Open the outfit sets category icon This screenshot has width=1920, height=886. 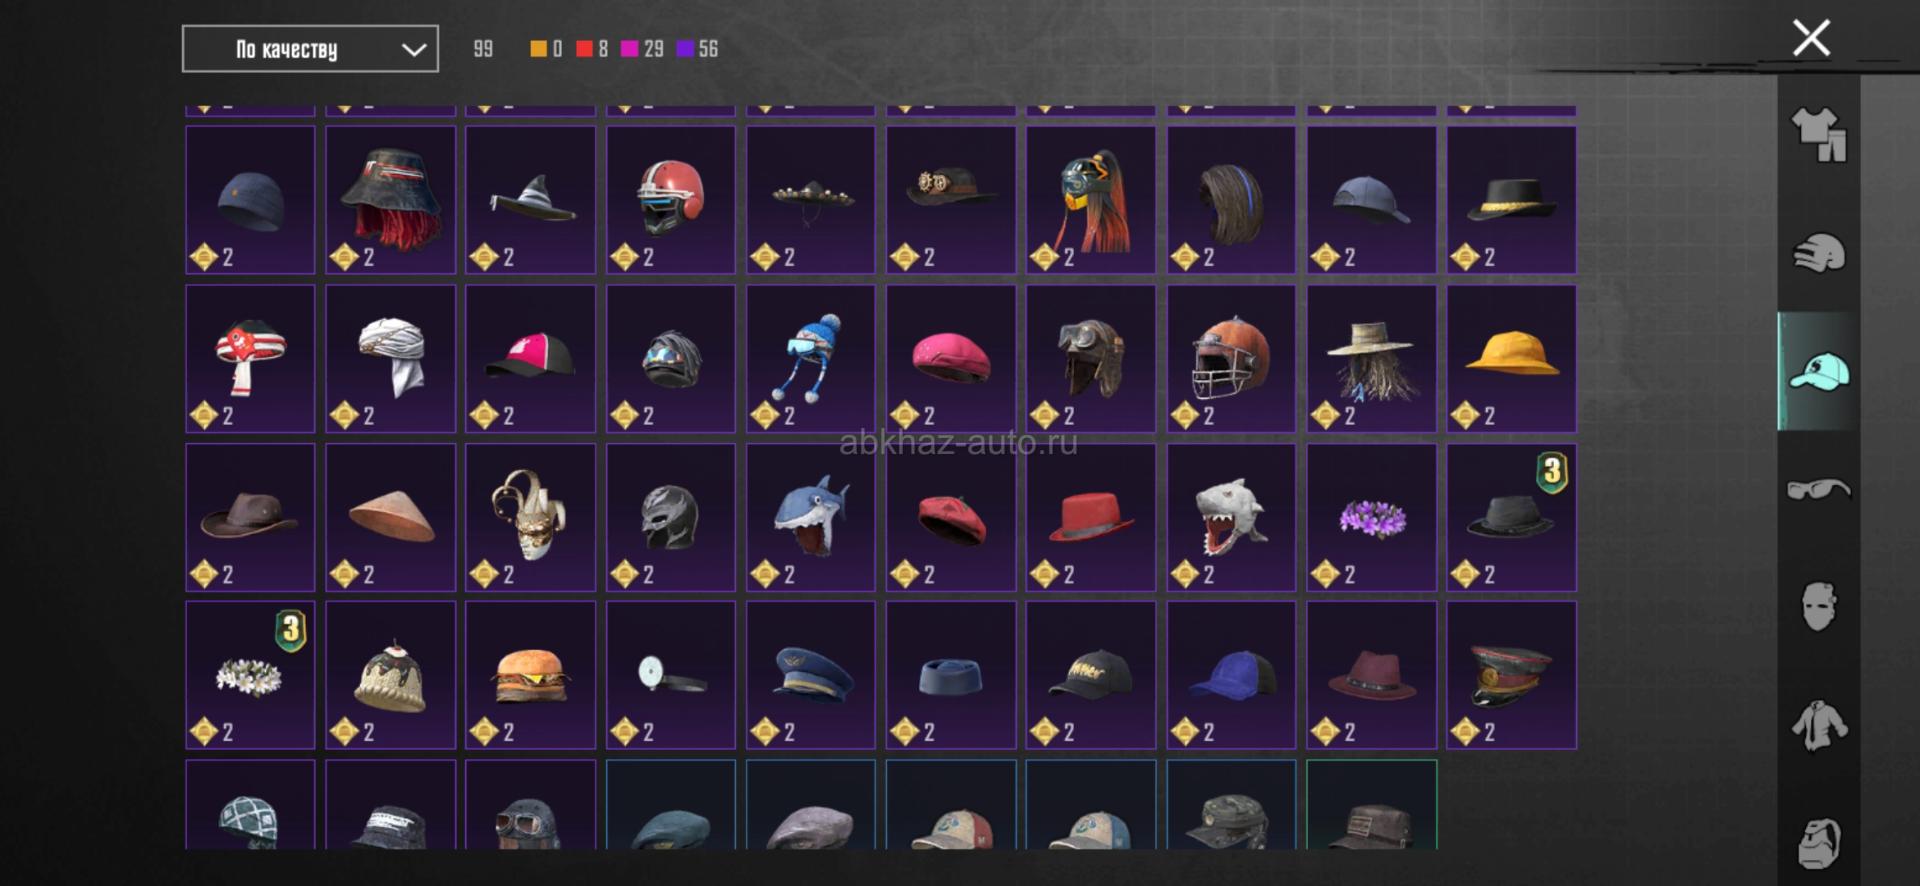point(1819,134)
